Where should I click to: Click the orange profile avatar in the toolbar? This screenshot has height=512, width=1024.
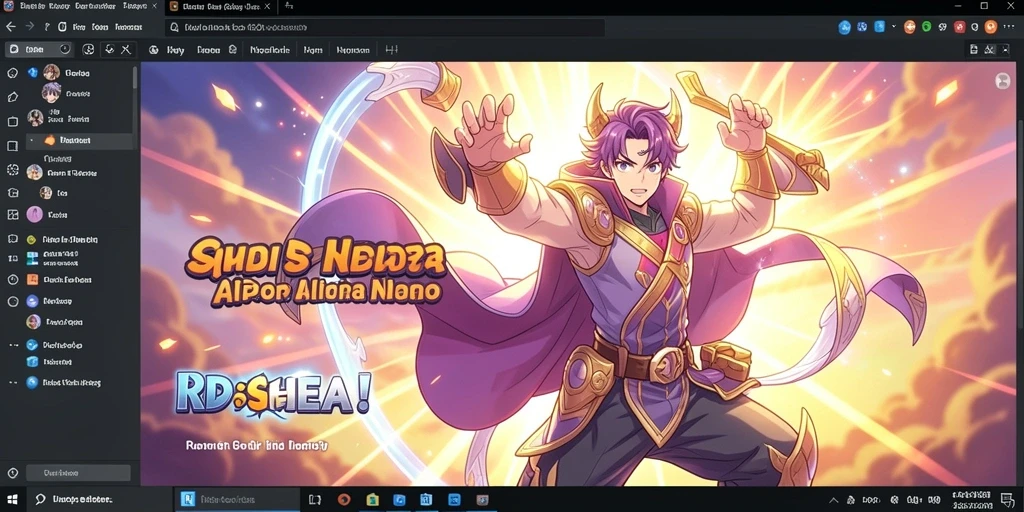(x=991, y=27)
